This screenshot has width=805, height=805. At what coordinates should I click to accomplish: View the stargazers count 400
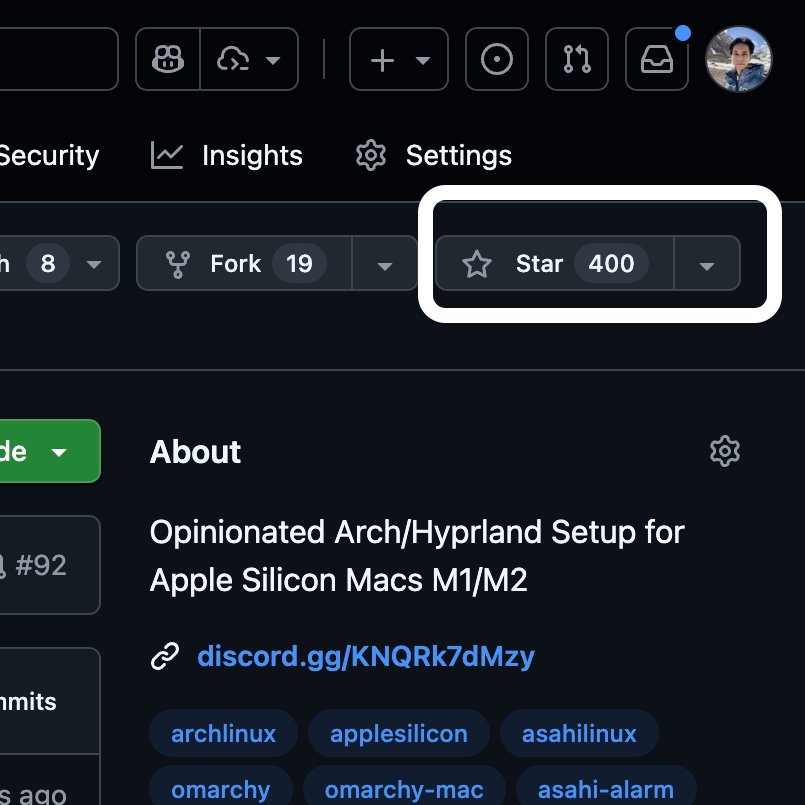pos(611,263)
